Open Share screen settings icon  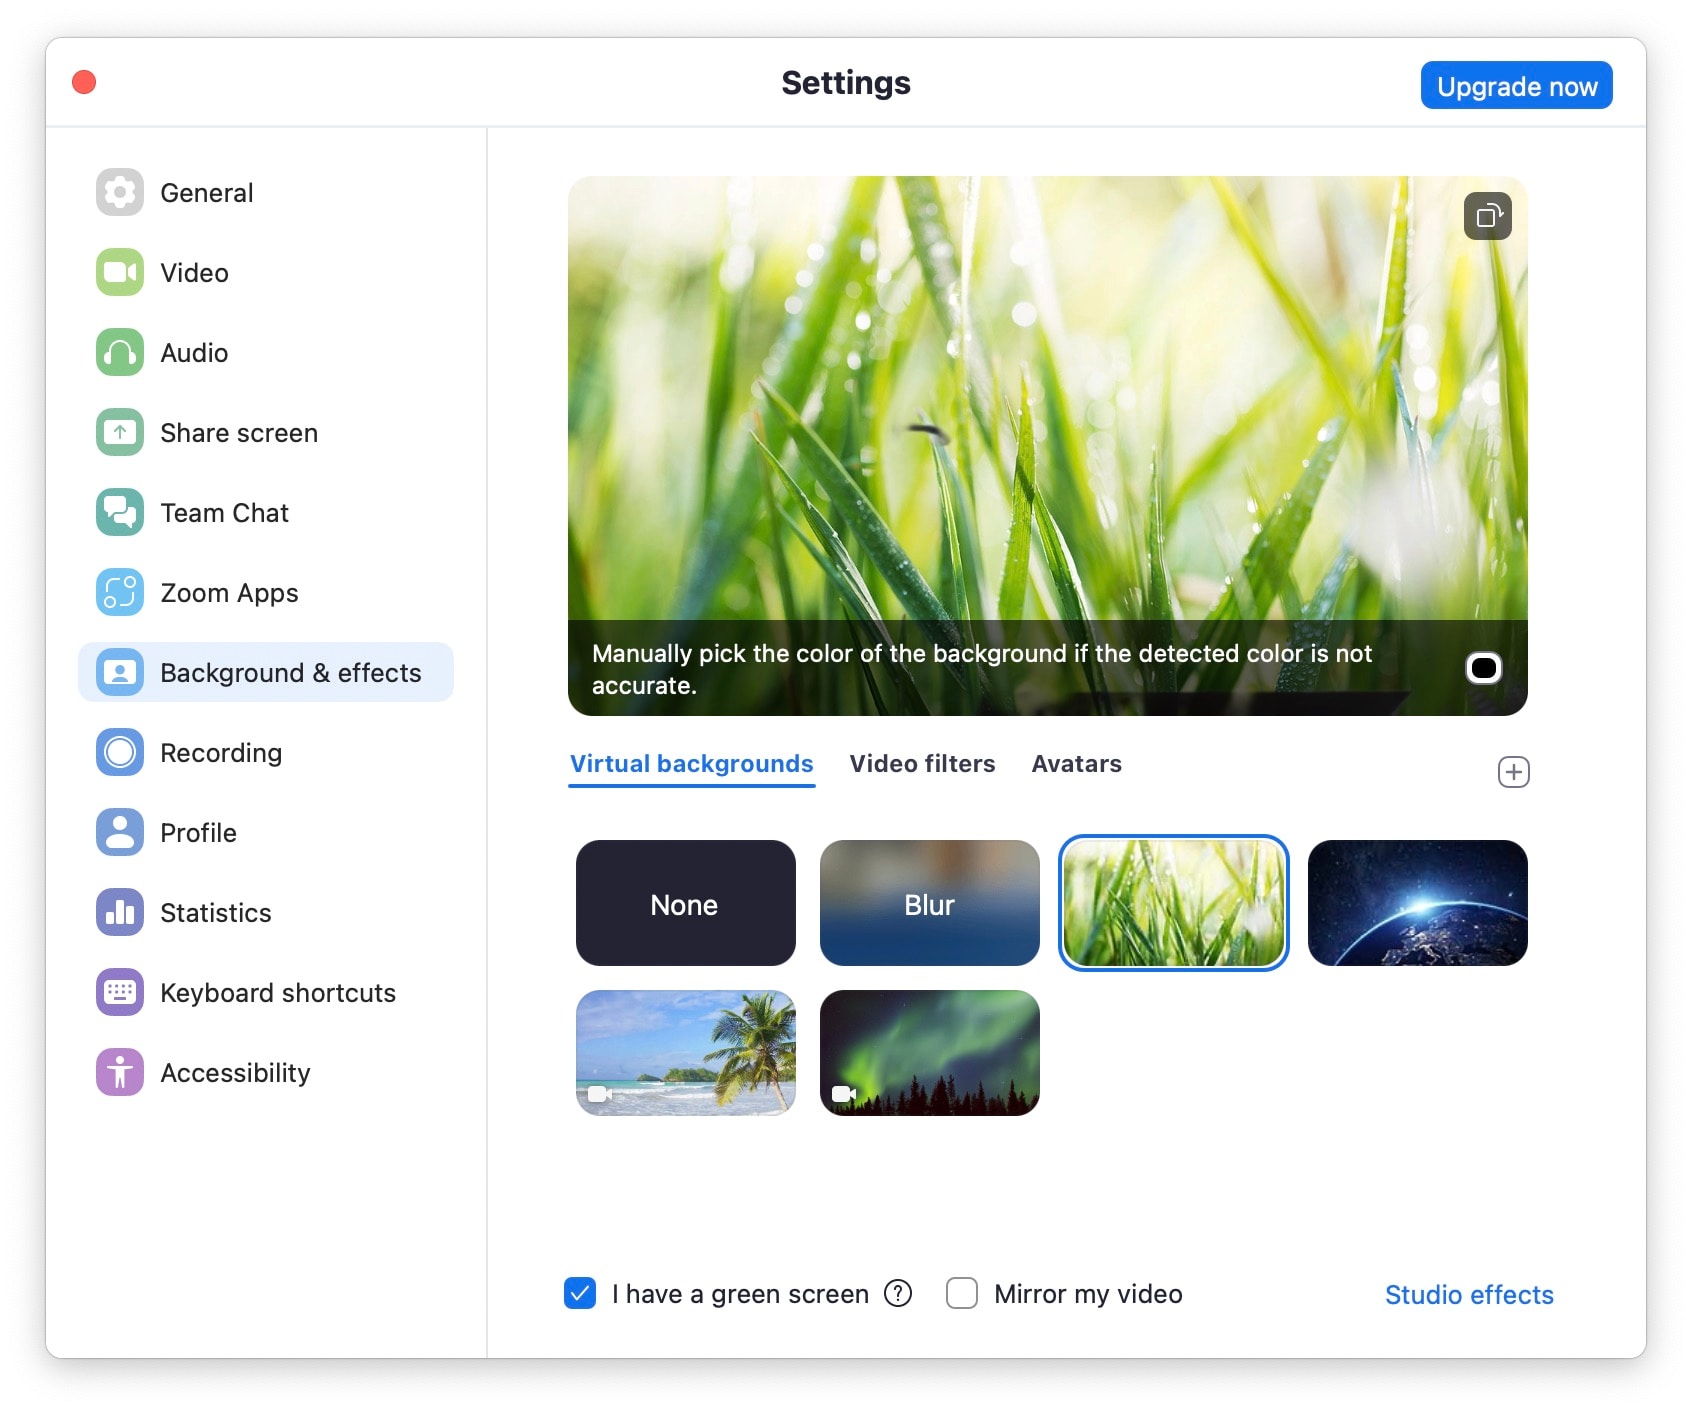click(x=120, y=432)
